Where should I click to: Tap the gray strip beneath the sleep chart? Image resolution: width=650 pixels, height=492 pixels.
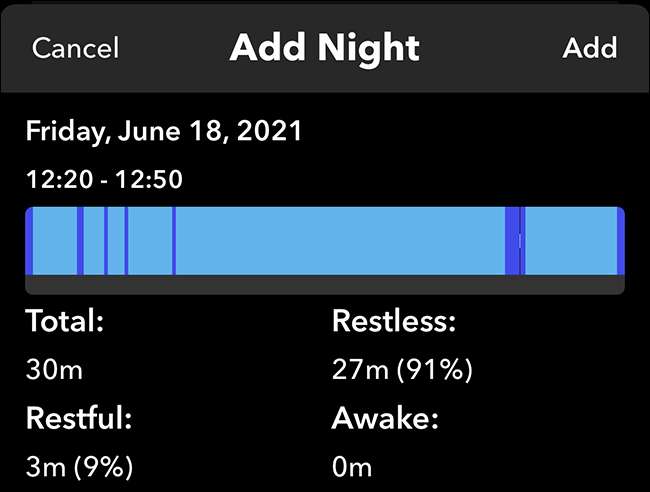tap(325, 284)
